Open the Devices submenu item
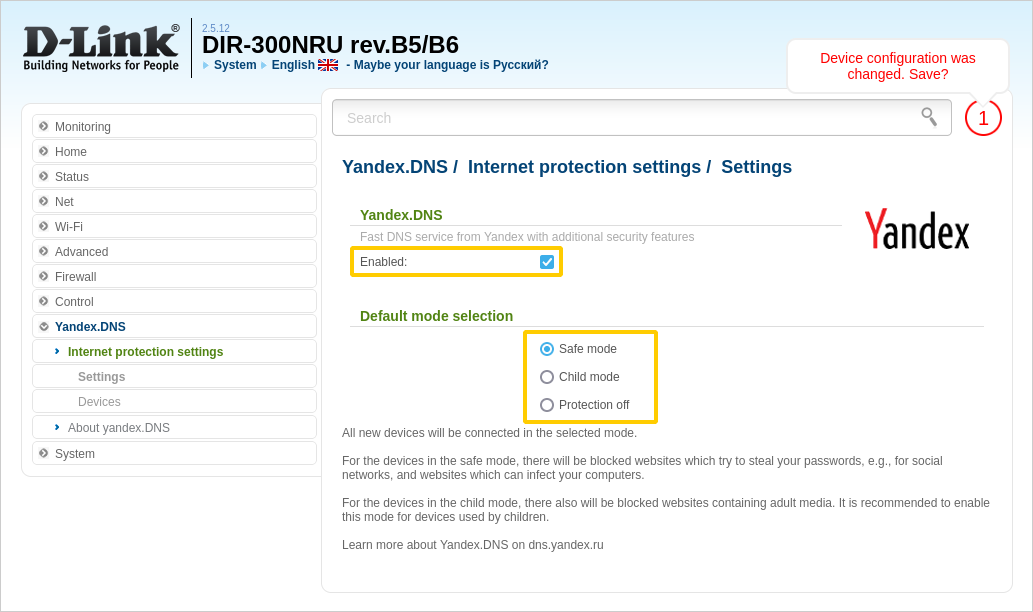 [99, 402]
